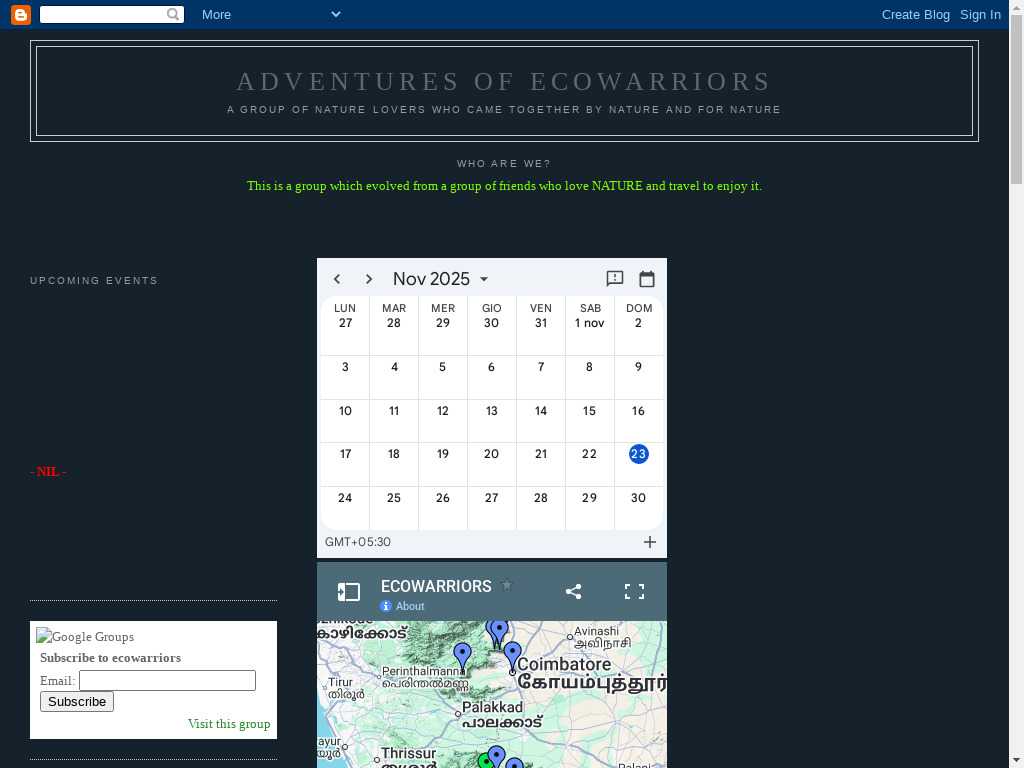1024x768 pixels.
Task: Go to previous month in calendar
Action: click(x=337, y=279)
